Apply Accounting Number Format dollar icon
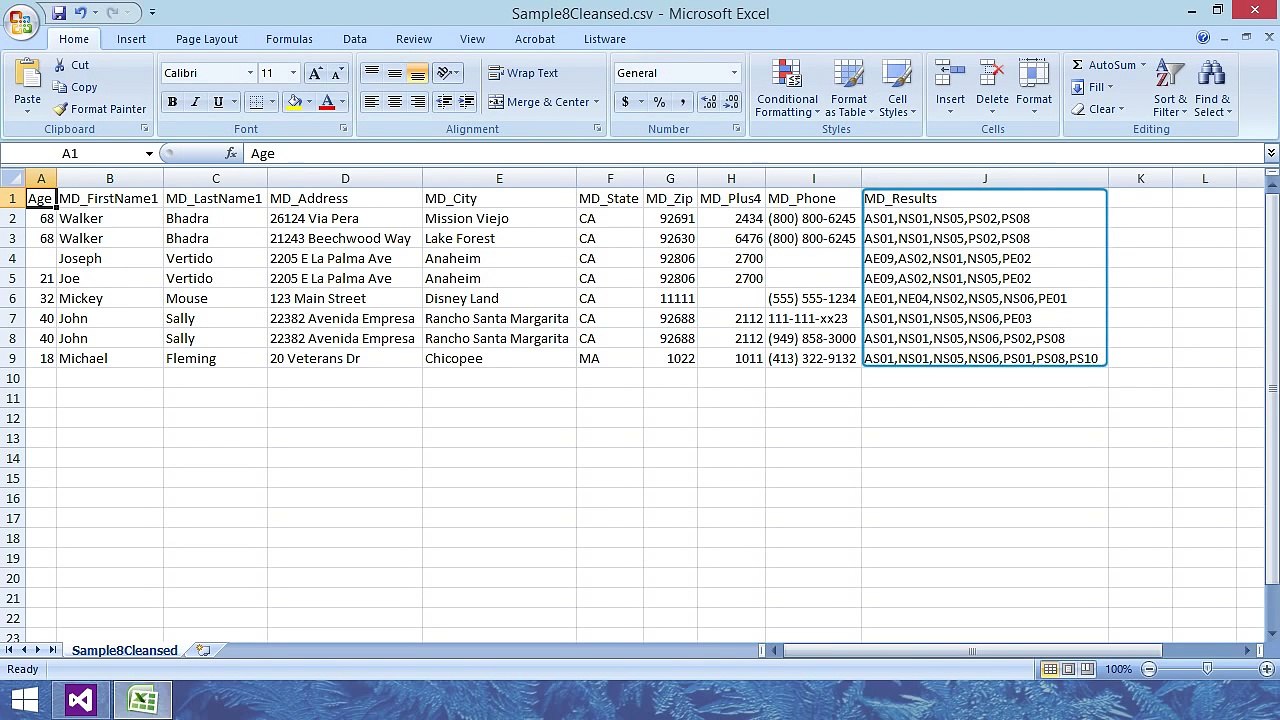 pos(625,102)
